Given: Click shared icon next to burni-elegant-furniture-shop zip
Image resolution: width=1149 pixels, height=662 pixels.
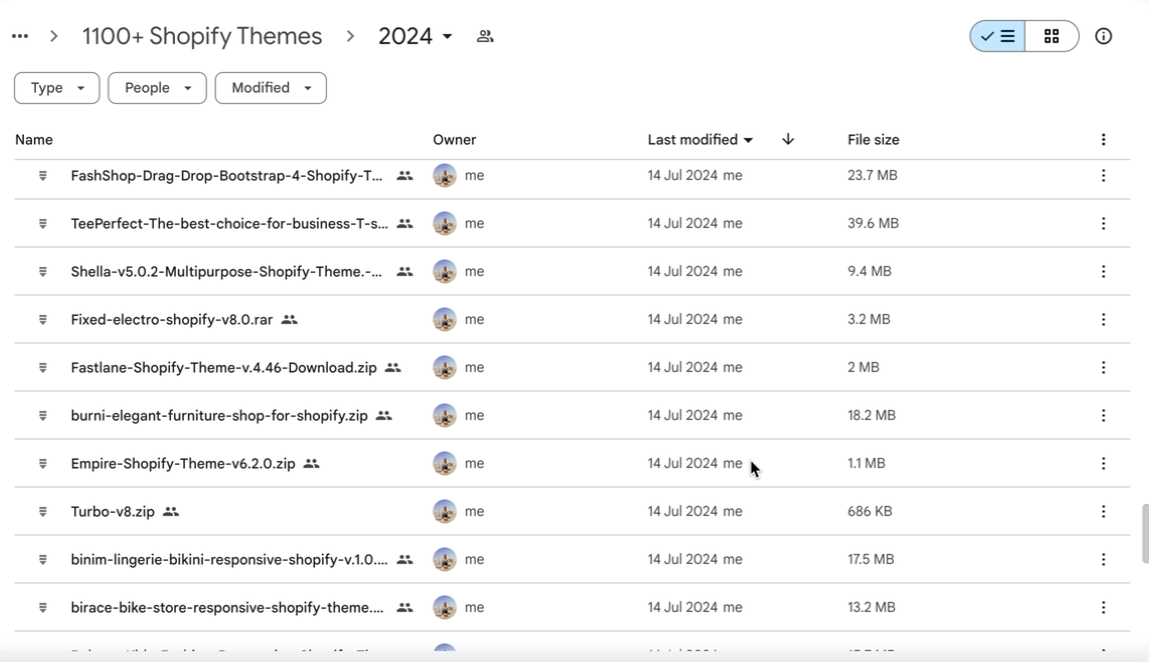Looking at the screenshot, I should (384, 416).
